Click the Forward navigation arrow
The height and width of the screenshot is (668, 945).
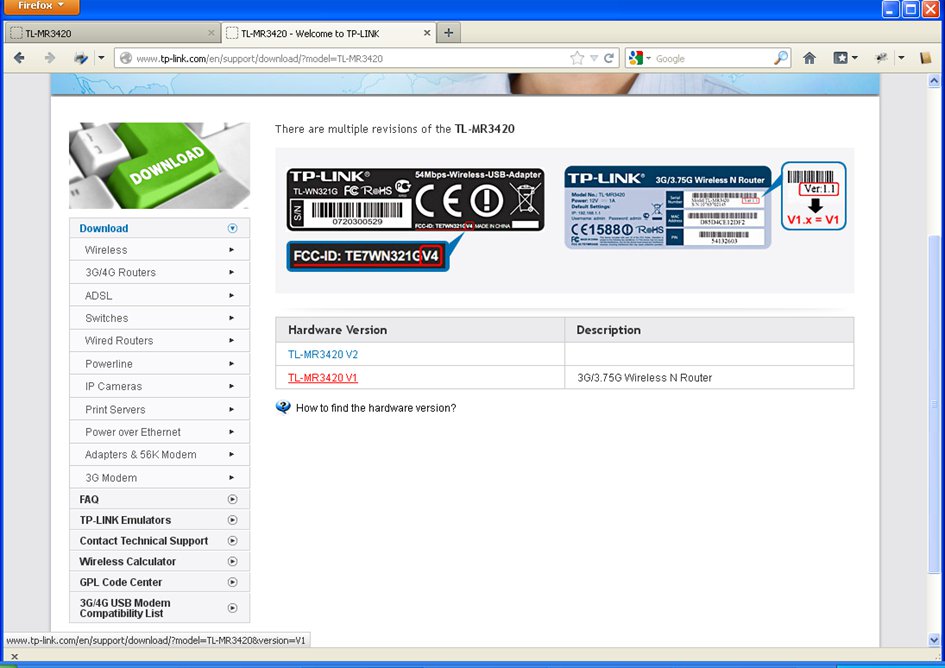pyautogui.click(x=50, y=58)
